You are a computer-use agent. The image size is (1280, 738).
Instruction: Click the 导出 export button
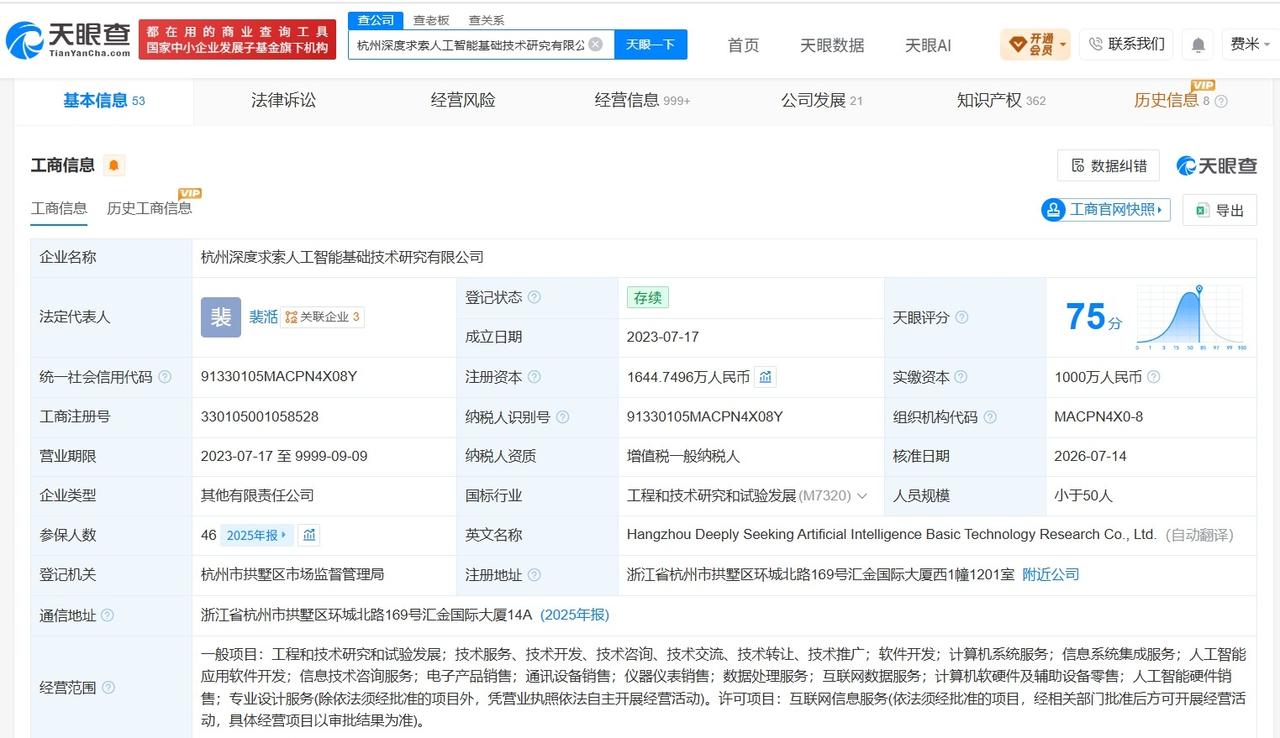(1219, 210)
